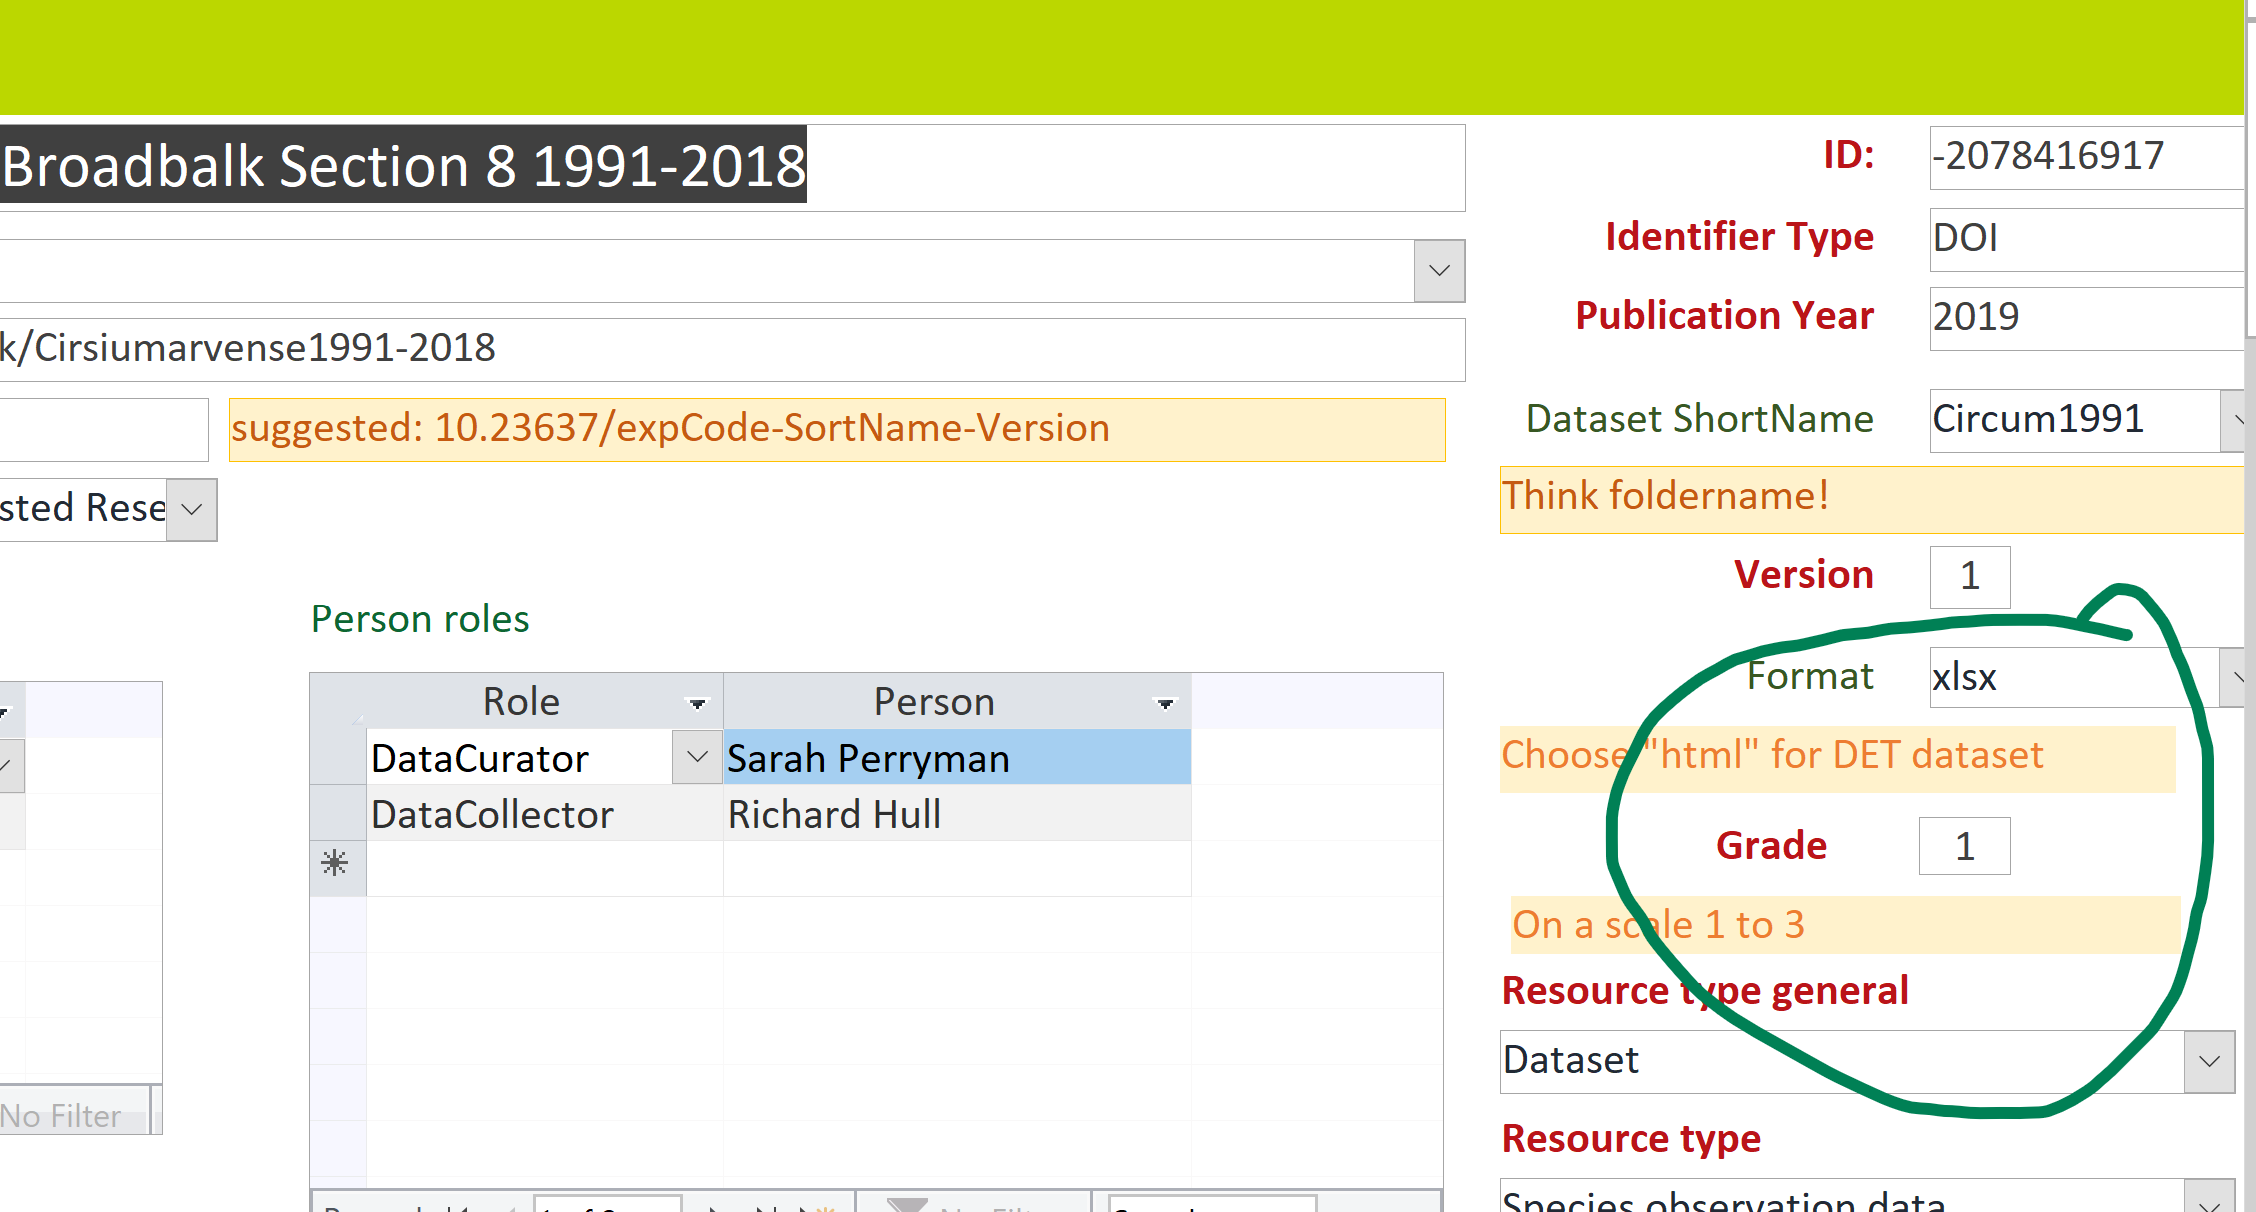The height and width of the screenshot is (1212, 2256).
Task: Open the Resource type general Dataset dropdown
Action: (x=2210, y=1061)
